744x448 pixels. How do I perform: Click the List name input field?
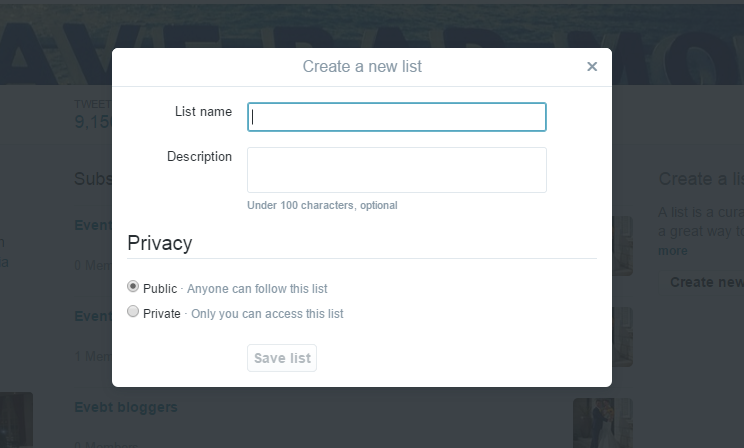click(x=397, y=117)
